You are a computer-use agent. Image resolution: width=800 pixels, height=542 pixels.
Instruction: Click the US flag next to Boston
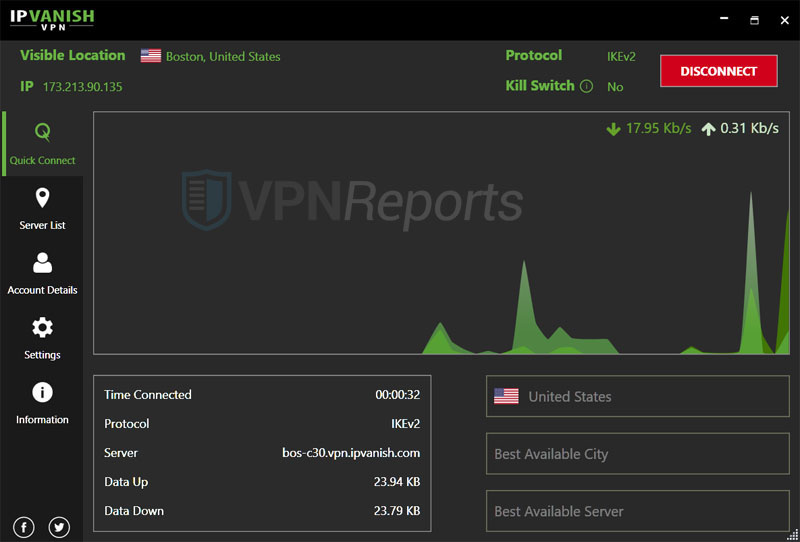pyautogui.click(x=151, y=56)
